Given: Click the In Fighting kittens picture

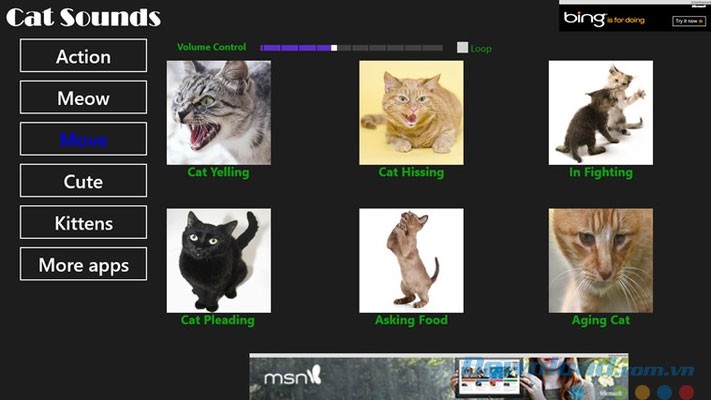Looking at the screenshot, I should point(600,112).
